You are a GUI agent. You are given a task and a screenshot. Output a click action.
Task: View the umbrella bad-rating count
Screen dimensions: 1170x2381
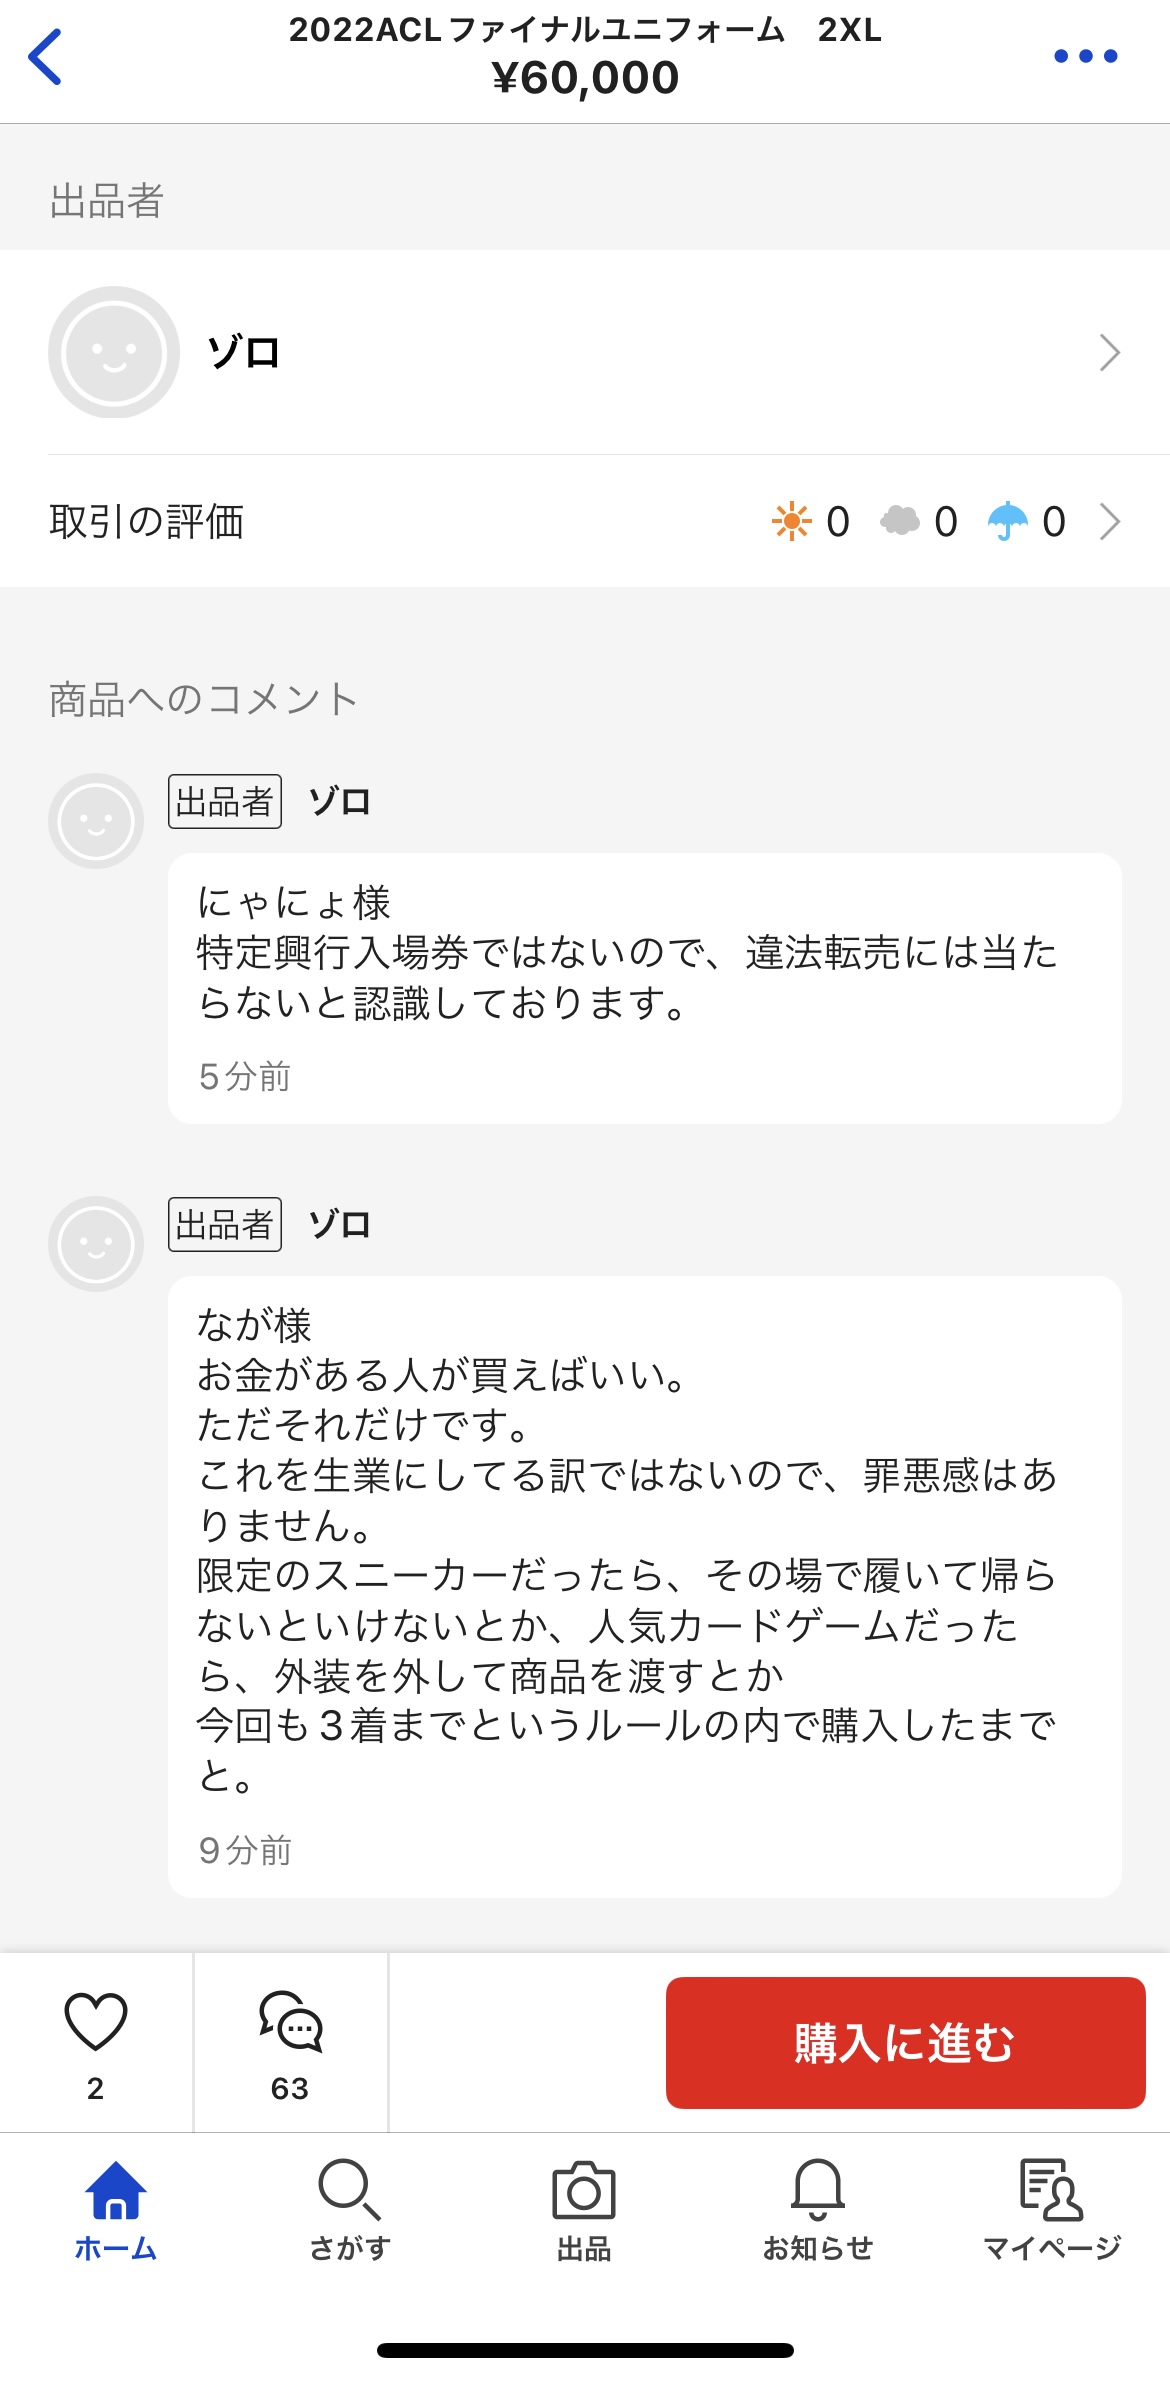tap(1027, 522)
